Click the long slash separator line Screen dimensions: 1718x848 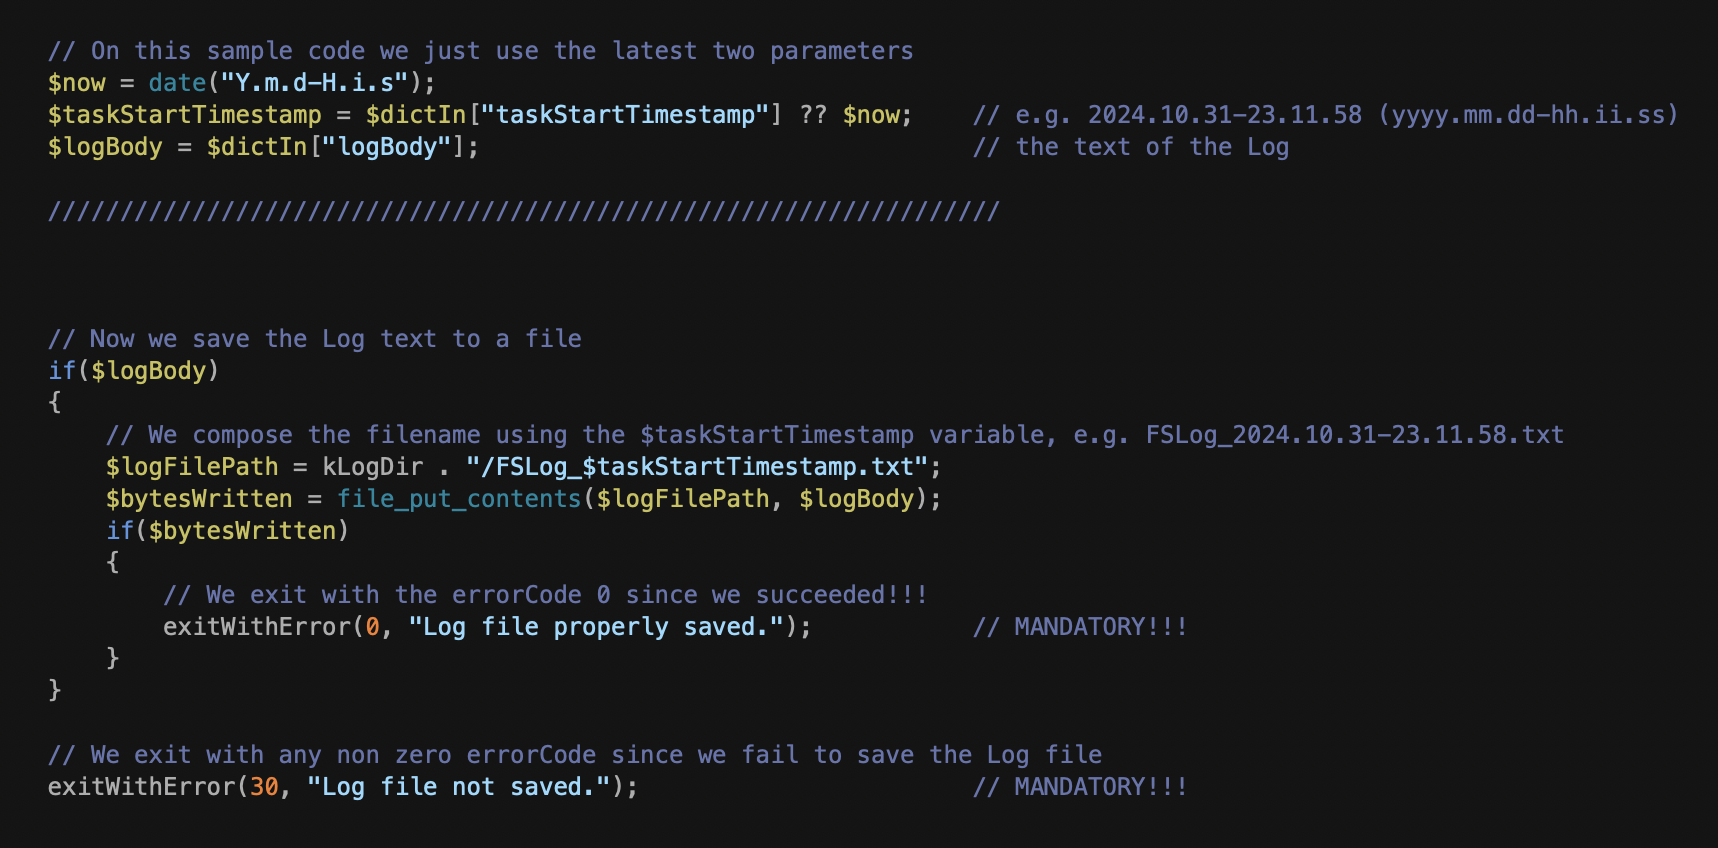[524, 211]
